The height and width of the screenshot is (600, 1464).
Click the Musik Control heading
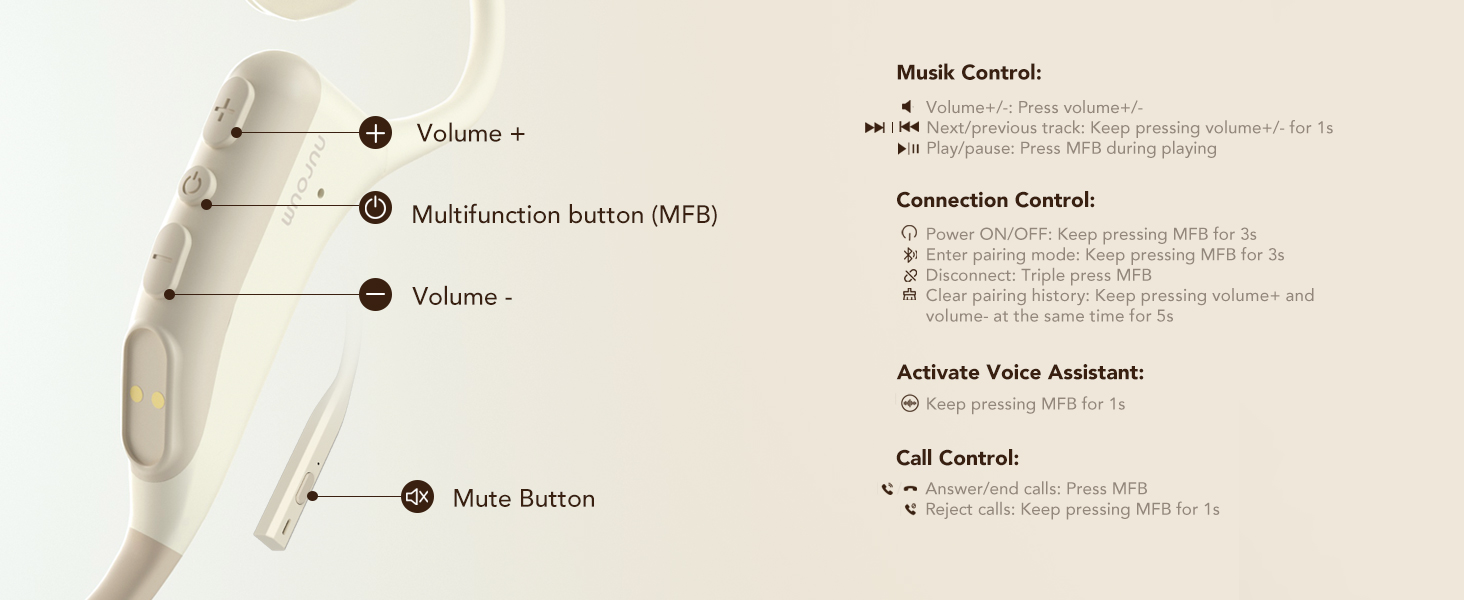click(x=969, y=73)
